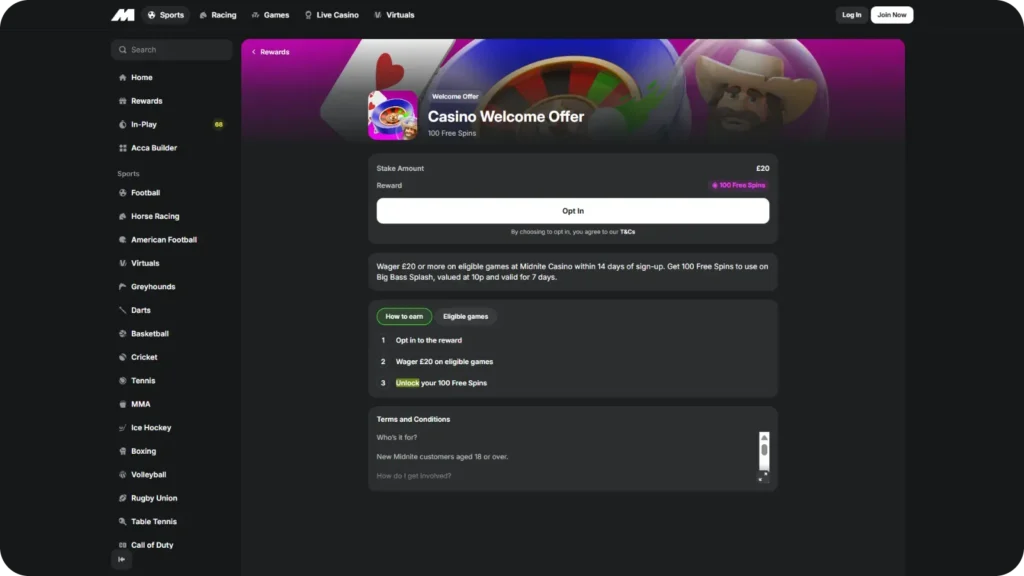Click the Basketball icon
The image size is (1024, 576).
[123, 334]
